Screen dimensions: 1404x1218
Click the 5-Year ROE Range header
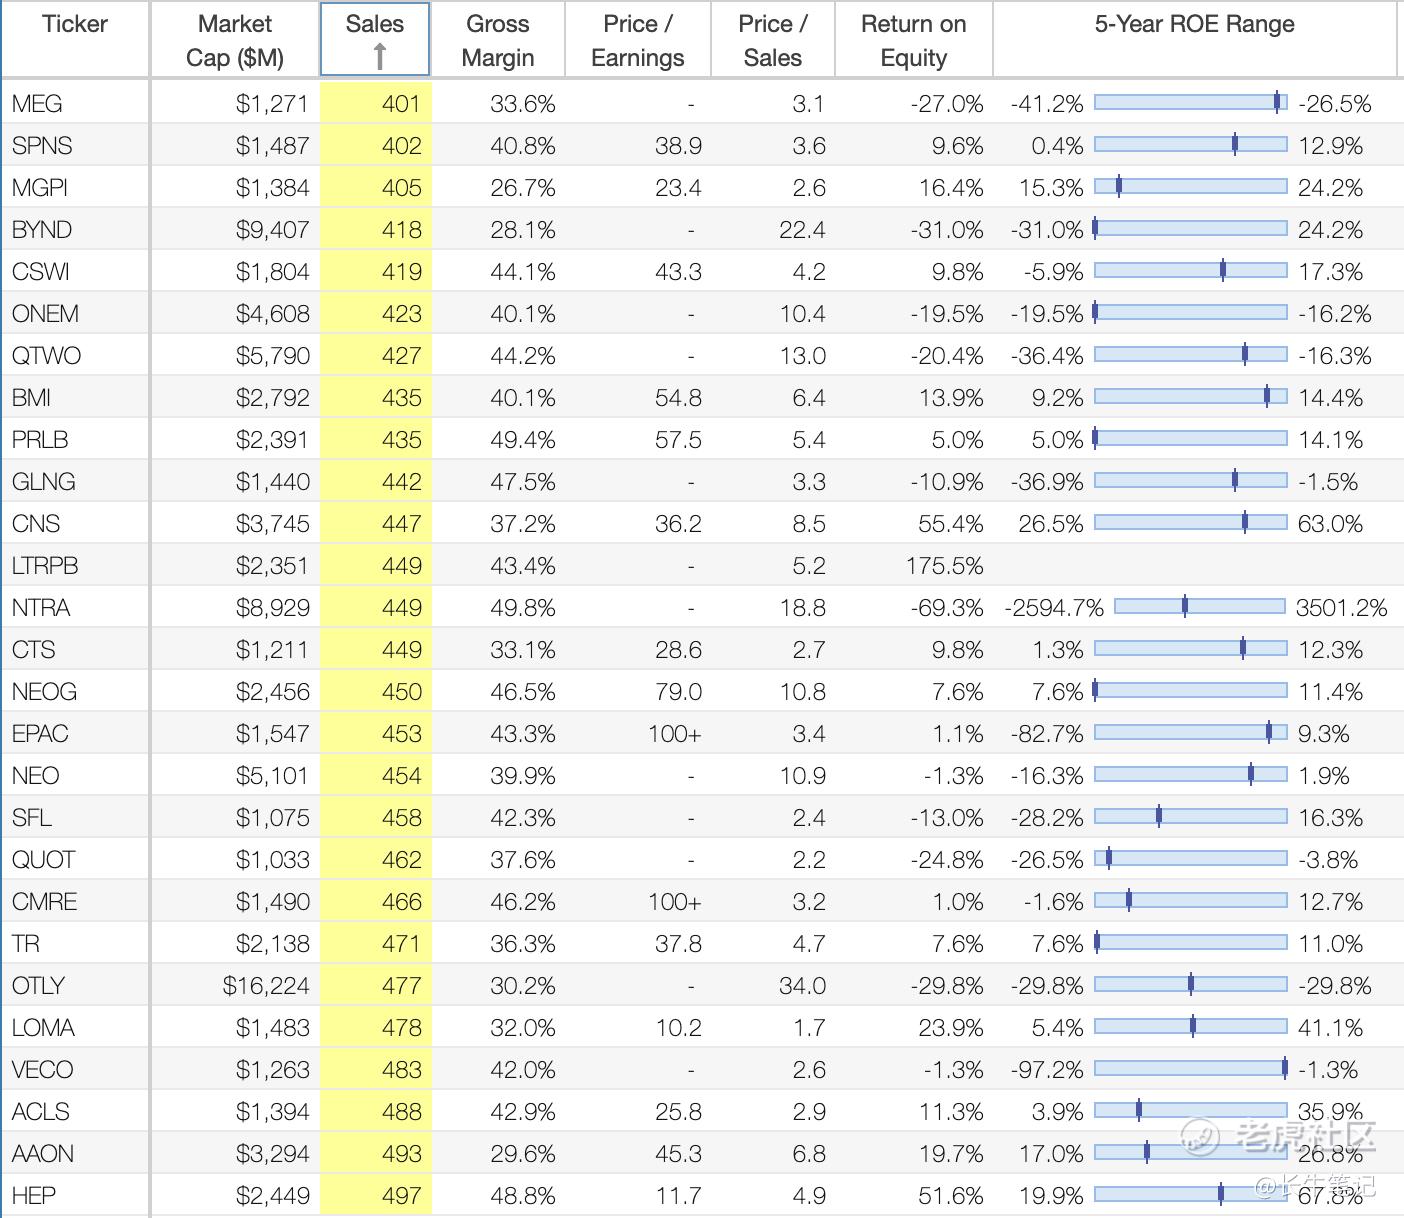click(x=1194, y=24)
